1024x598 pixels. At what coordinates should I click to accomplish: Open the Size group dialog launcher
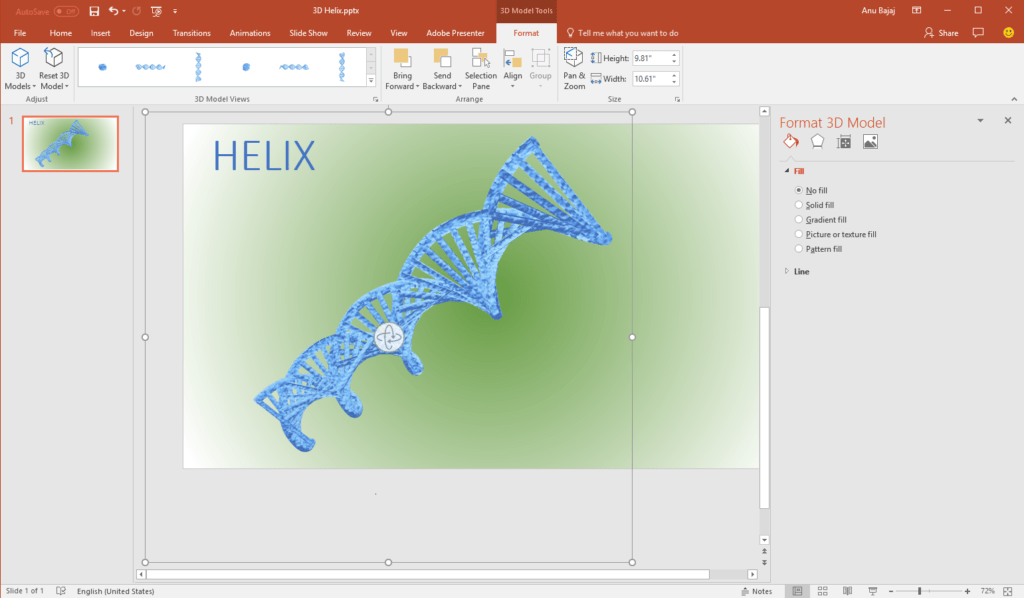pyautogui.click(x=677, y=99)
